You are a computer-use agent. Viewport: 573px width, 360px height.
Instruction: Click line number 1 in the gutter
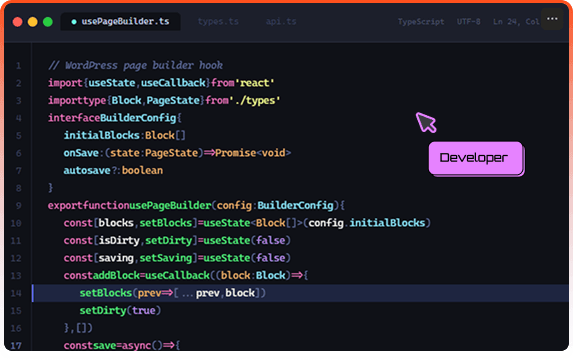[x=18, y=66]
